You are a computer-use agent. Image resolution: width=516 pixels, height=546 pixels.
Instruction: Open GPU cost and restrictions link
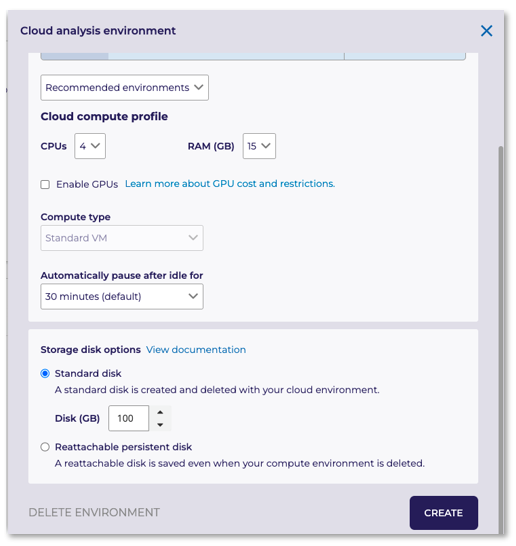pos(230,184)
